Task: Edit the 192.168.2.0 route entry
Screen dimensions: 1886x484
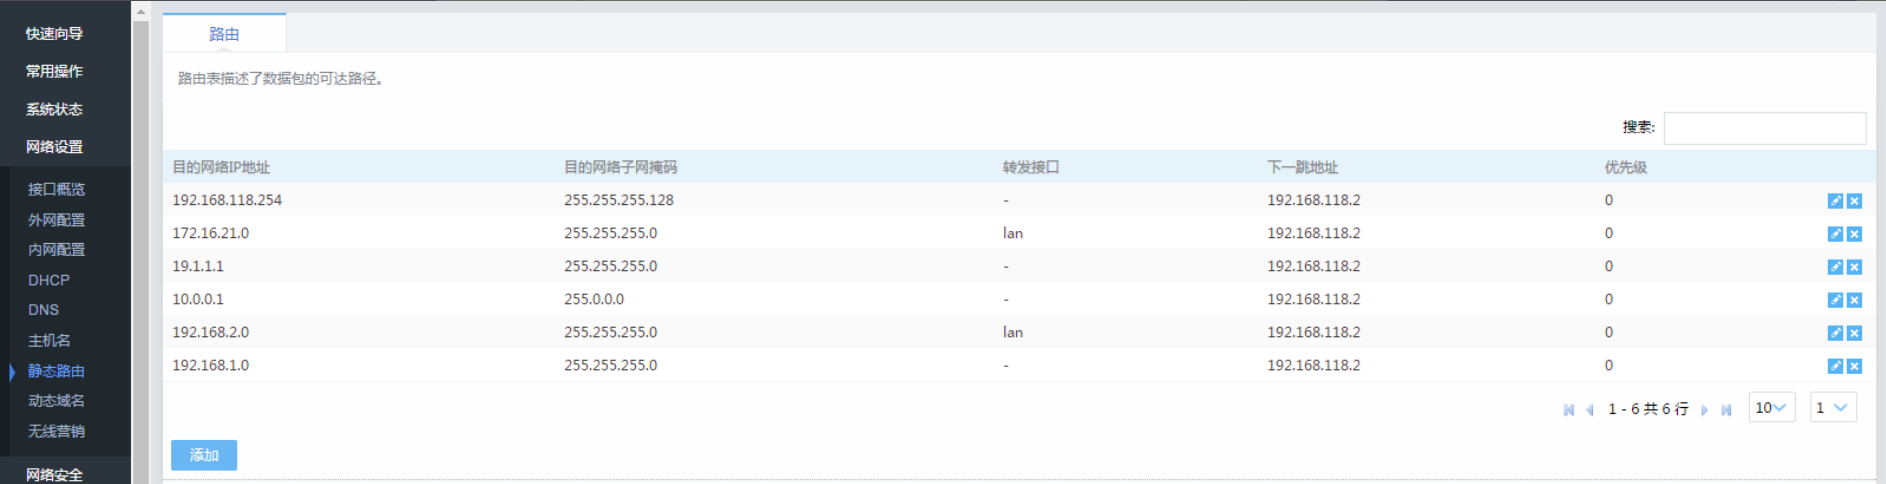Action: pyautogui.click(x=1835, y=333)
